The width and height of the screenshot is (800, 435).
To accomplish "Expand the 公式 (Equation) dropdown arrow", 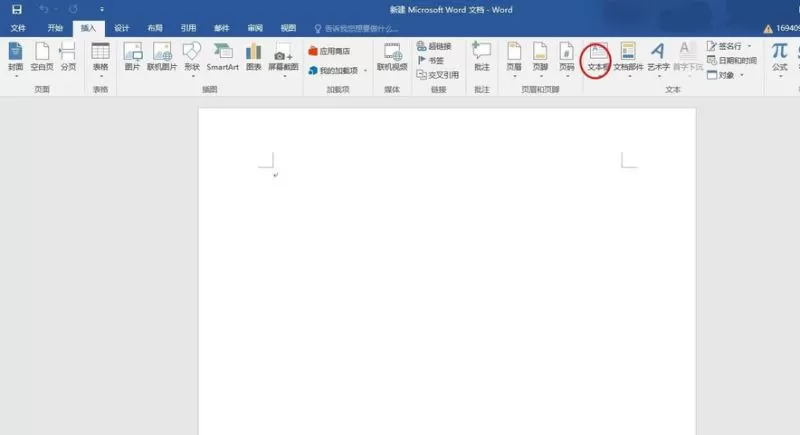I will point(780,76).
